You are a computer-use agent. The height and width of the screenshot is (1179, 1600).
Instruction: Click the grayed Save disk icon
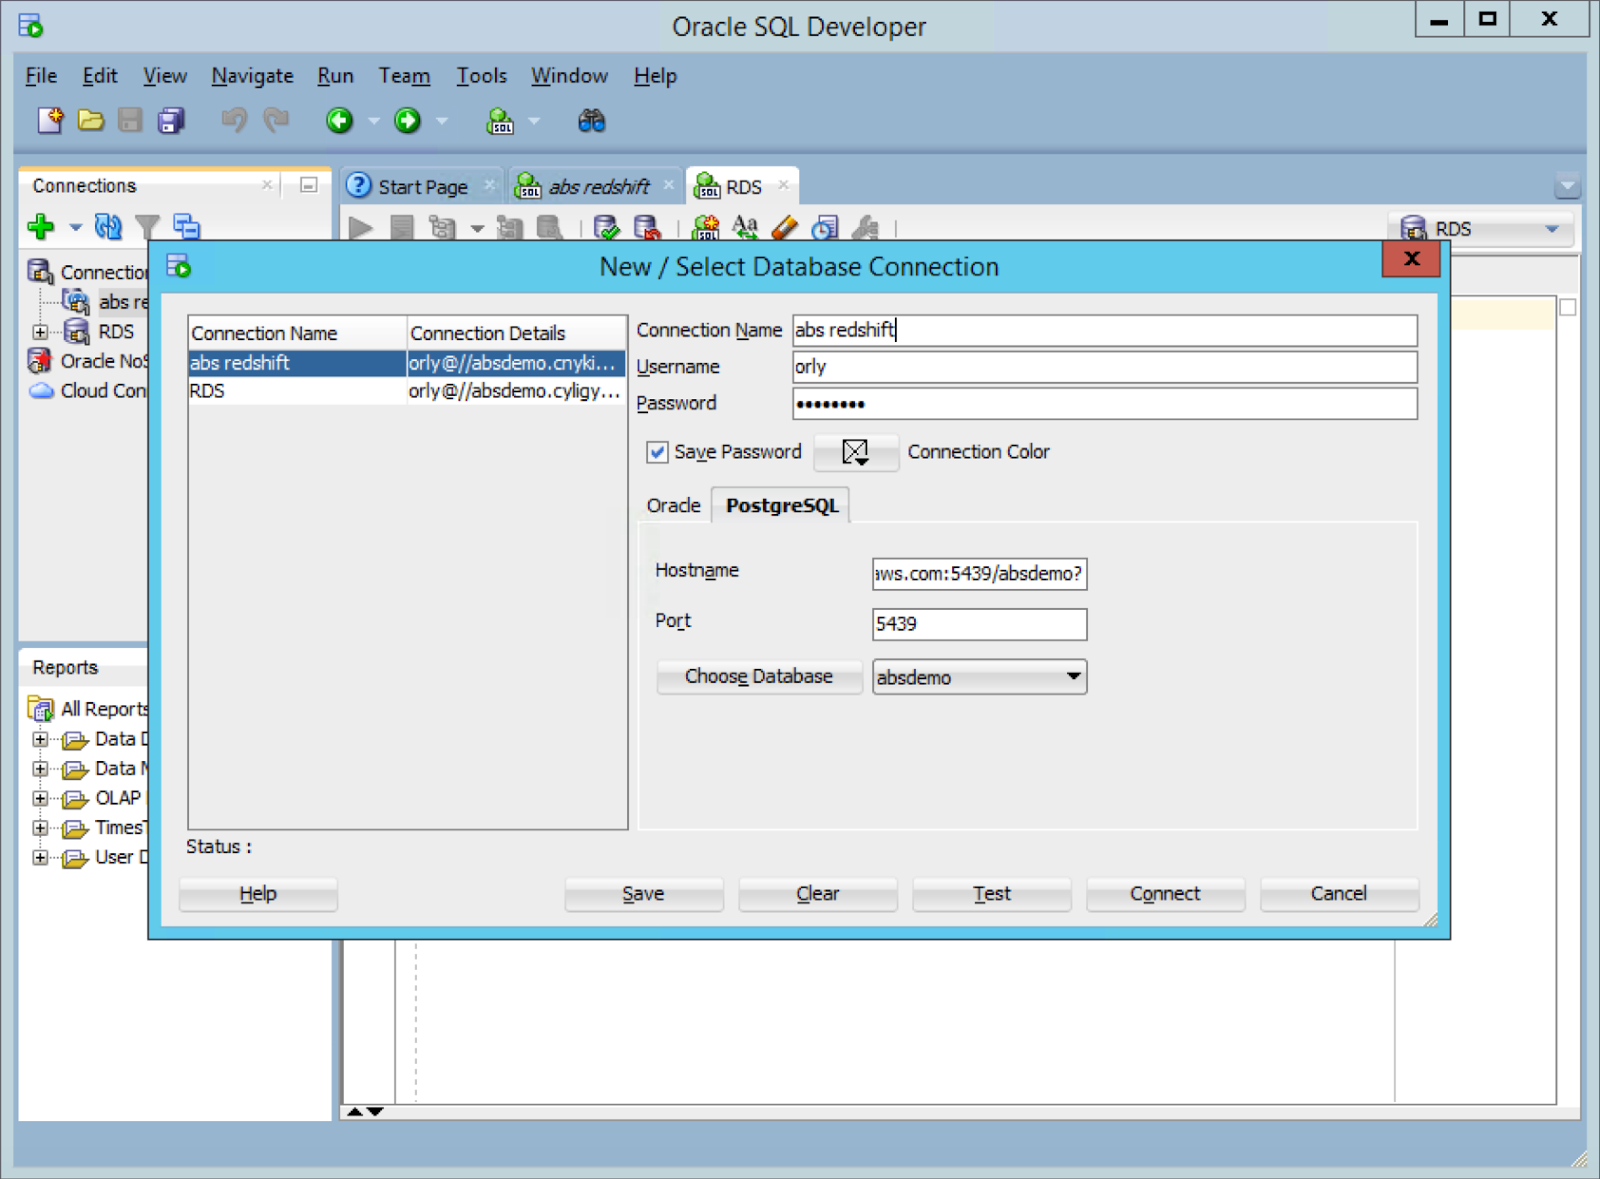[130, 121]
